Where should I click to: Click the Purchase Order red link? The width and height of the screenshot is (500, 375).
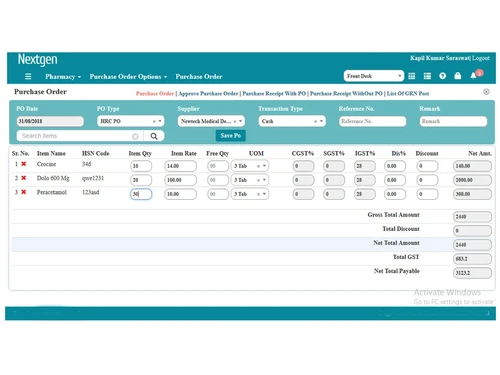tap(155, 94)
